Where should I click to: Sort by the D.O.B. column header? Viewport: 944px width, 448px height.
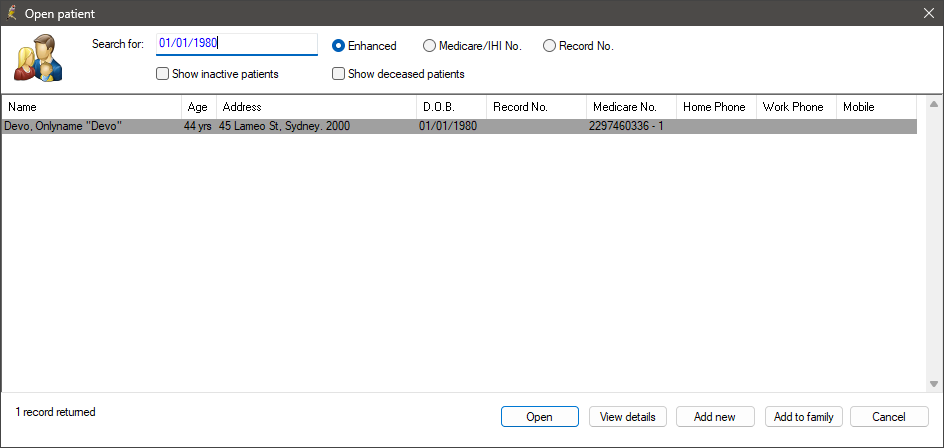click(x=452, y=107)
